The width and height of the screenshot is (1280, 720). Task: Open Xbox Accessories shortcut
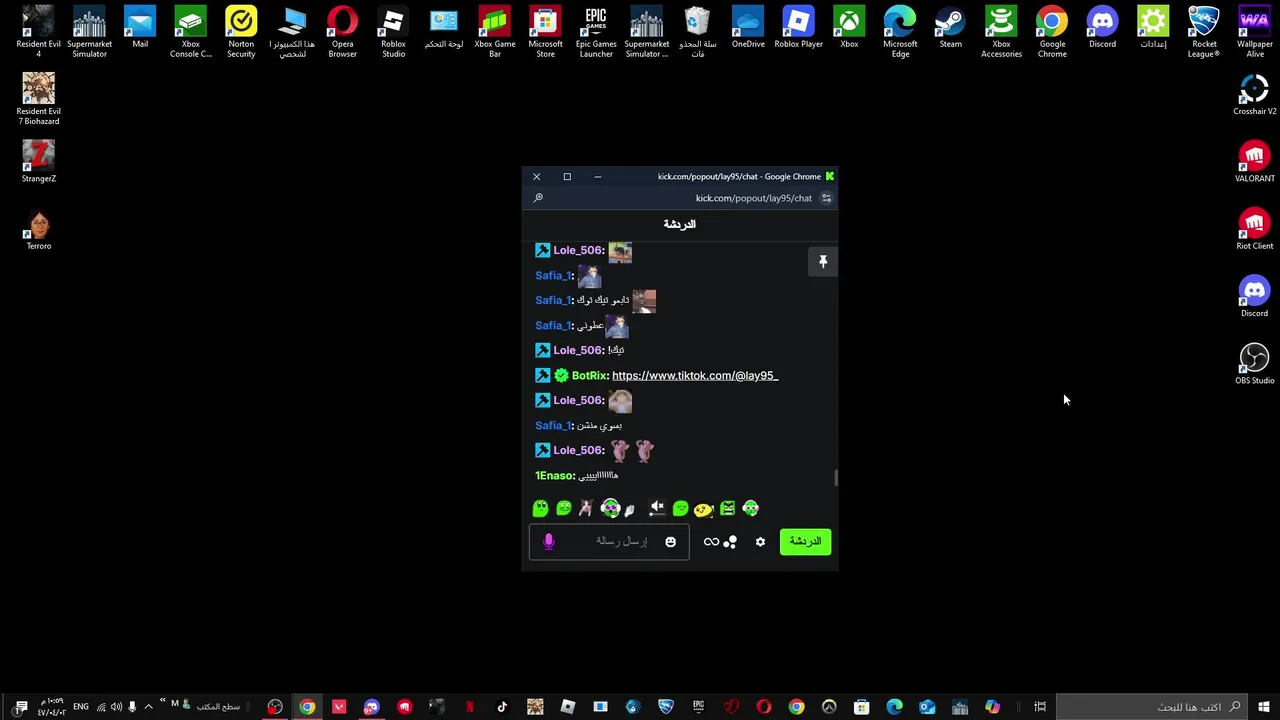[1001, 32]
